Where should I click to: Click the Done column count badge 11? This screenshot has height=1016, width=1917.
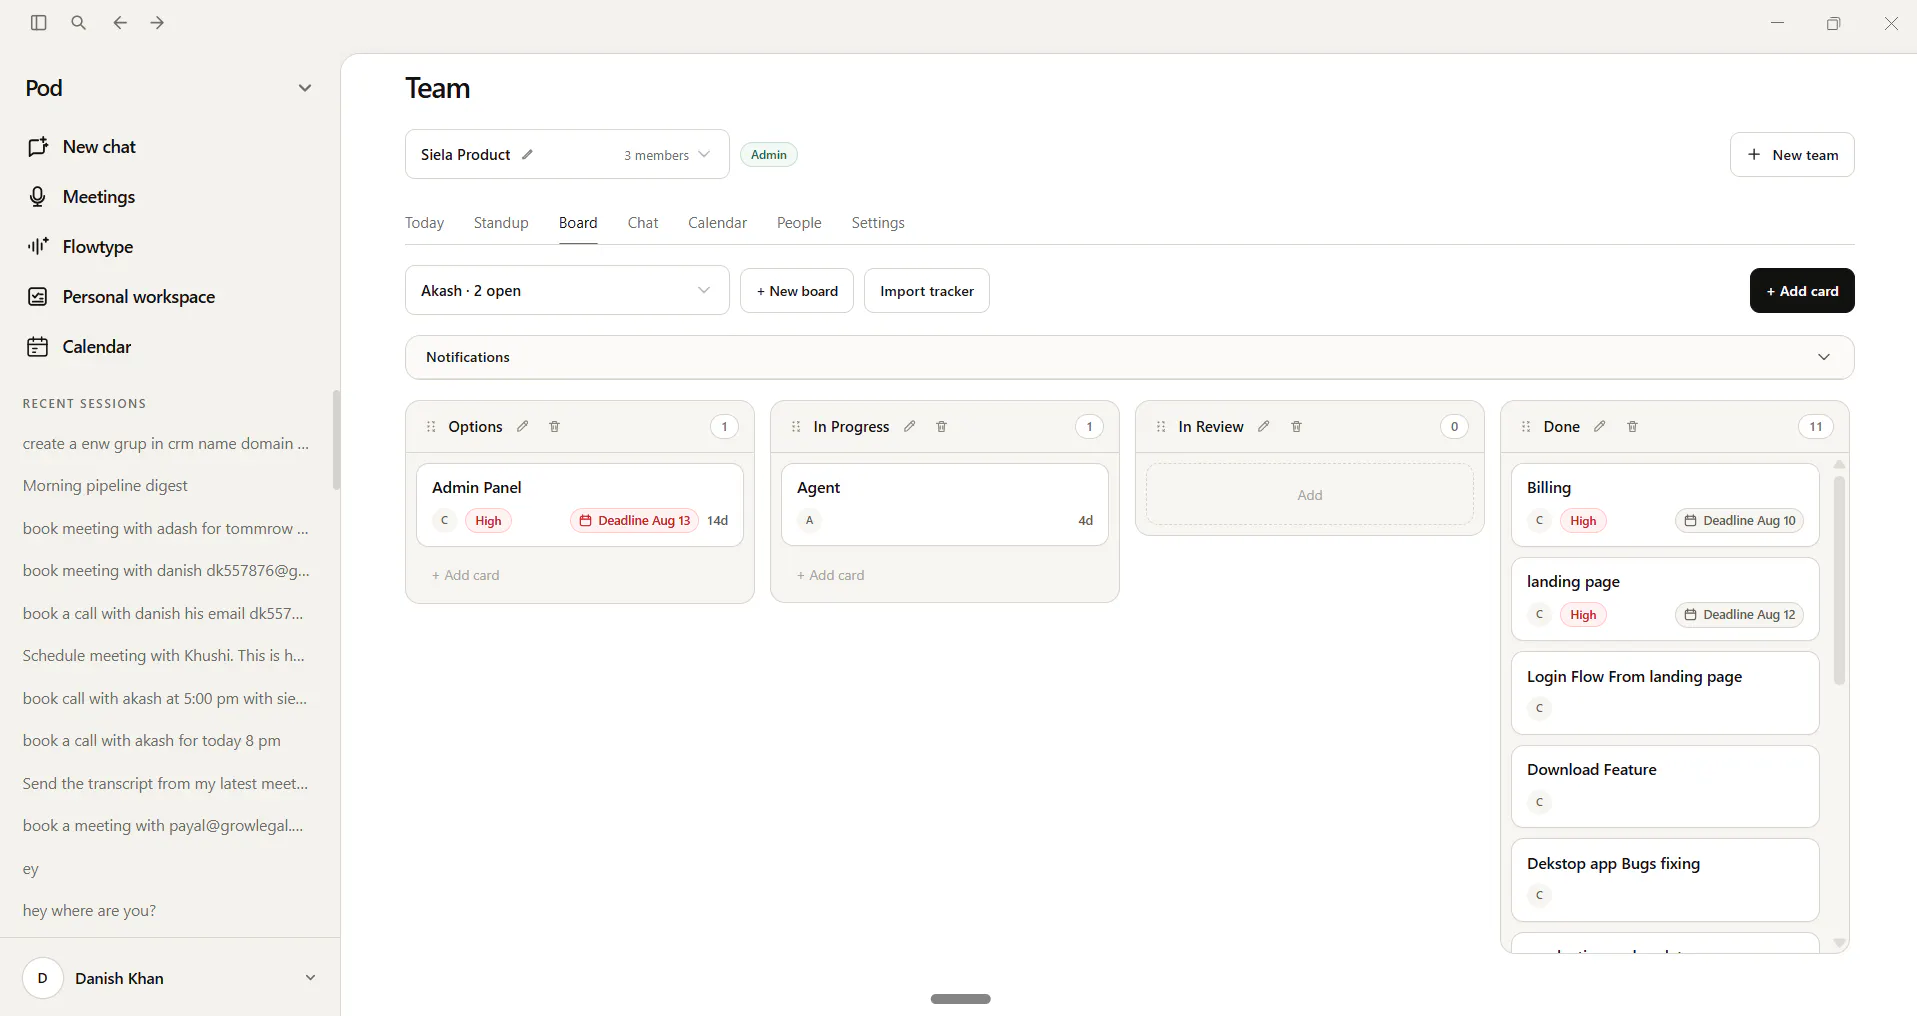[x=1816, y=426]
